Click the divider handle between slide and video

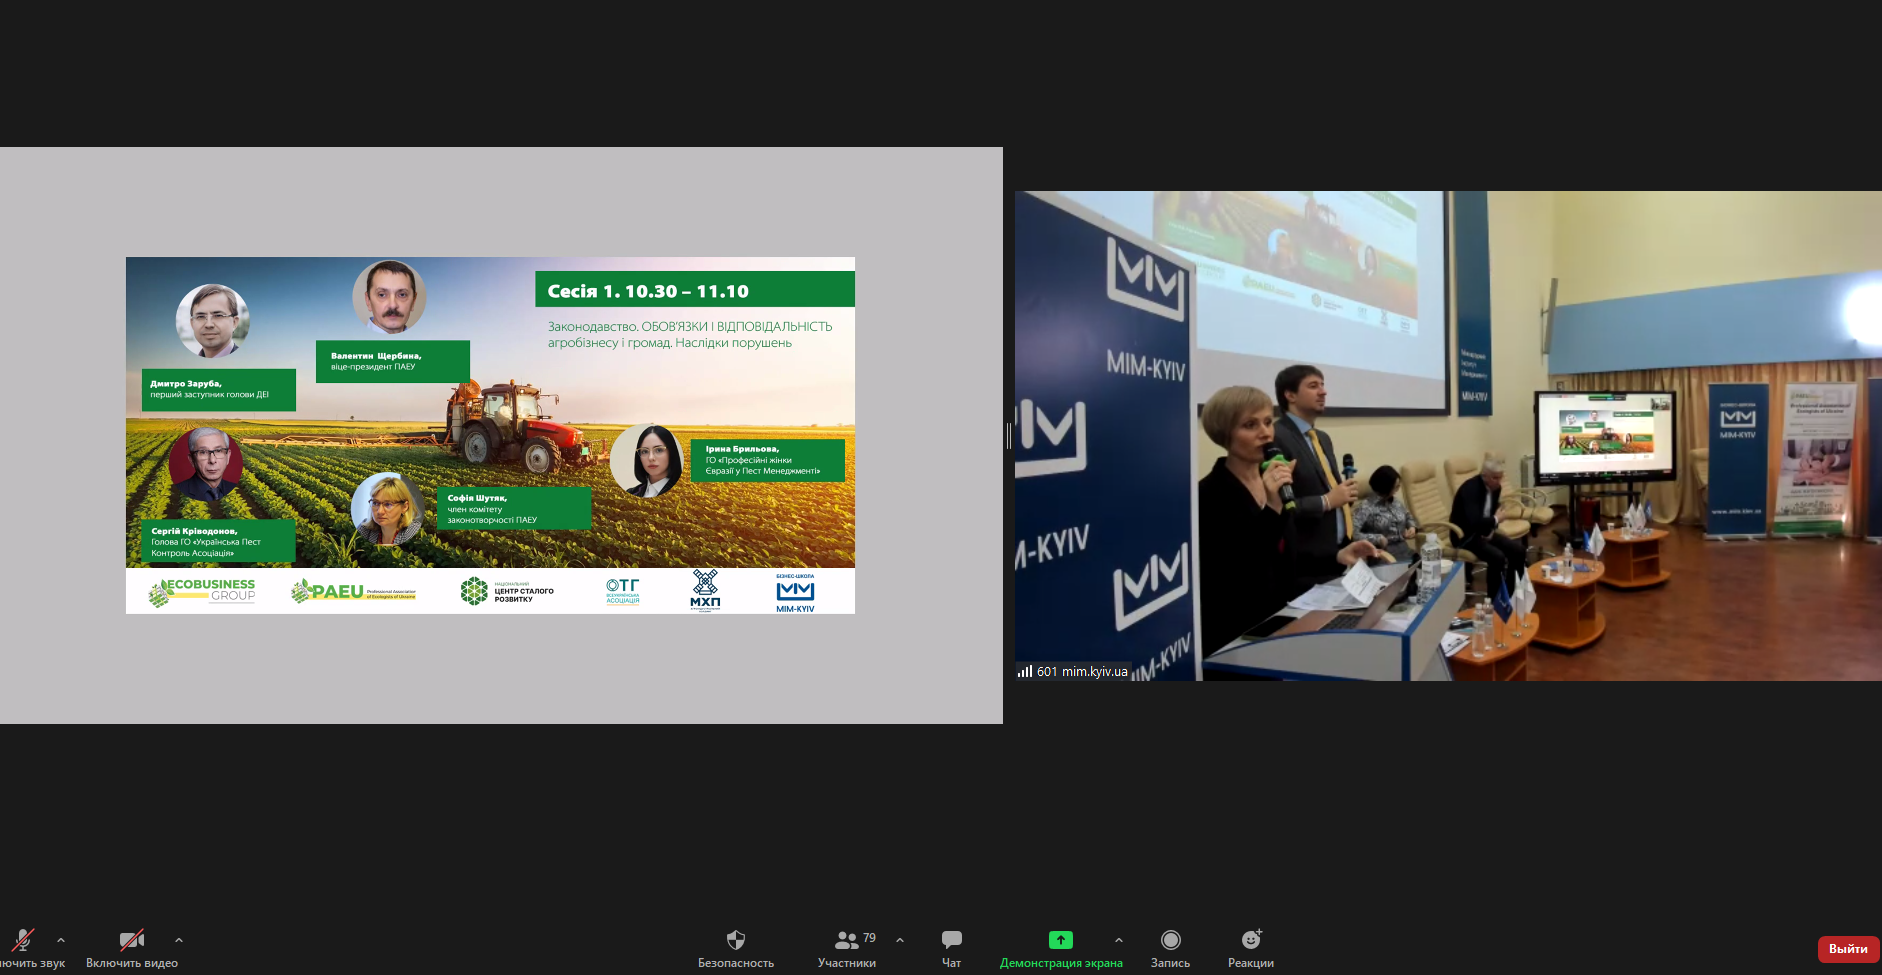point(1009,436)
